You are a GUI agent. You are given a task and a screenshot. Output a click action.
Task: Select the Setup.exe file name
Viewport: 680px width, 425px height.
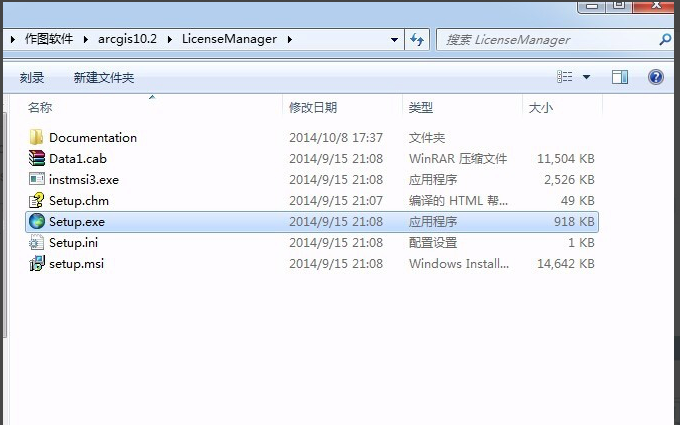point(77,222)
